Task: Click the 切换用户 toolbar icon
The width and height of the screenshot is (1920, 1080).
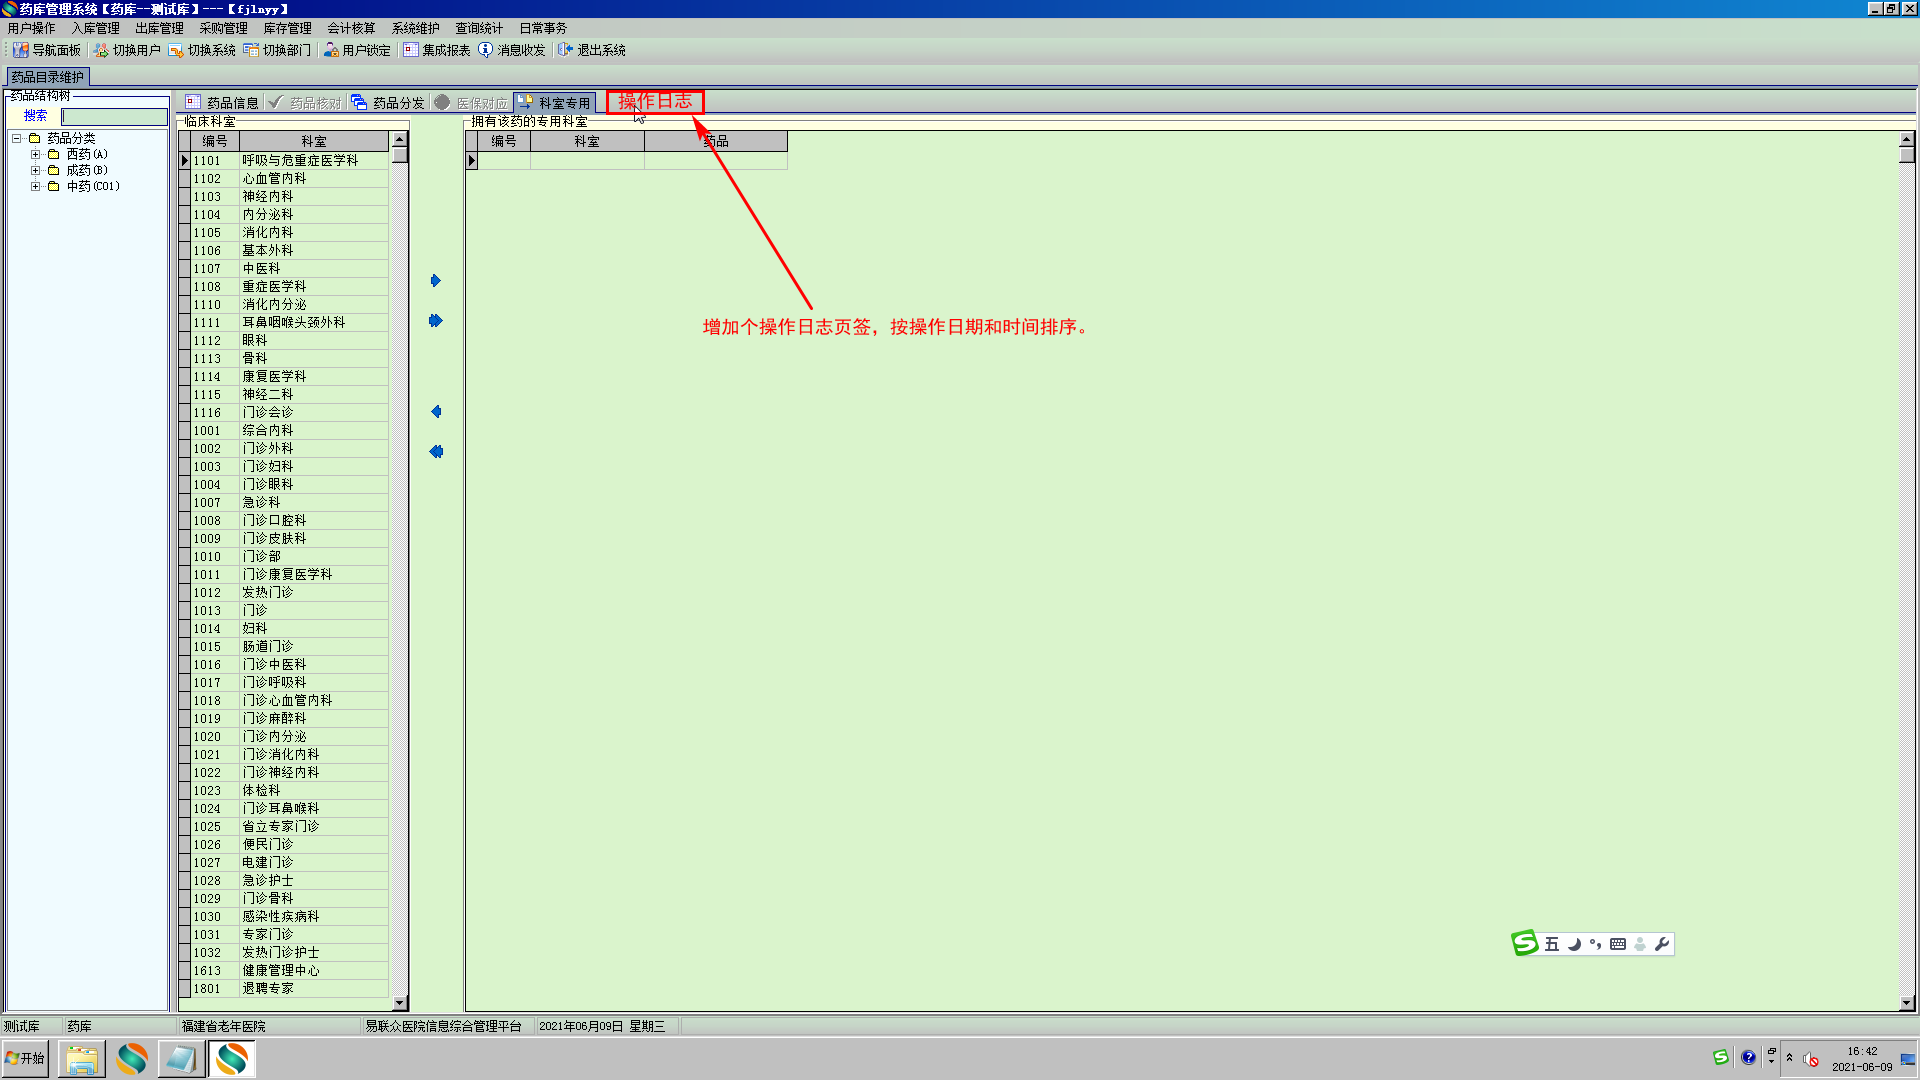Action: [x=101, y=50]
